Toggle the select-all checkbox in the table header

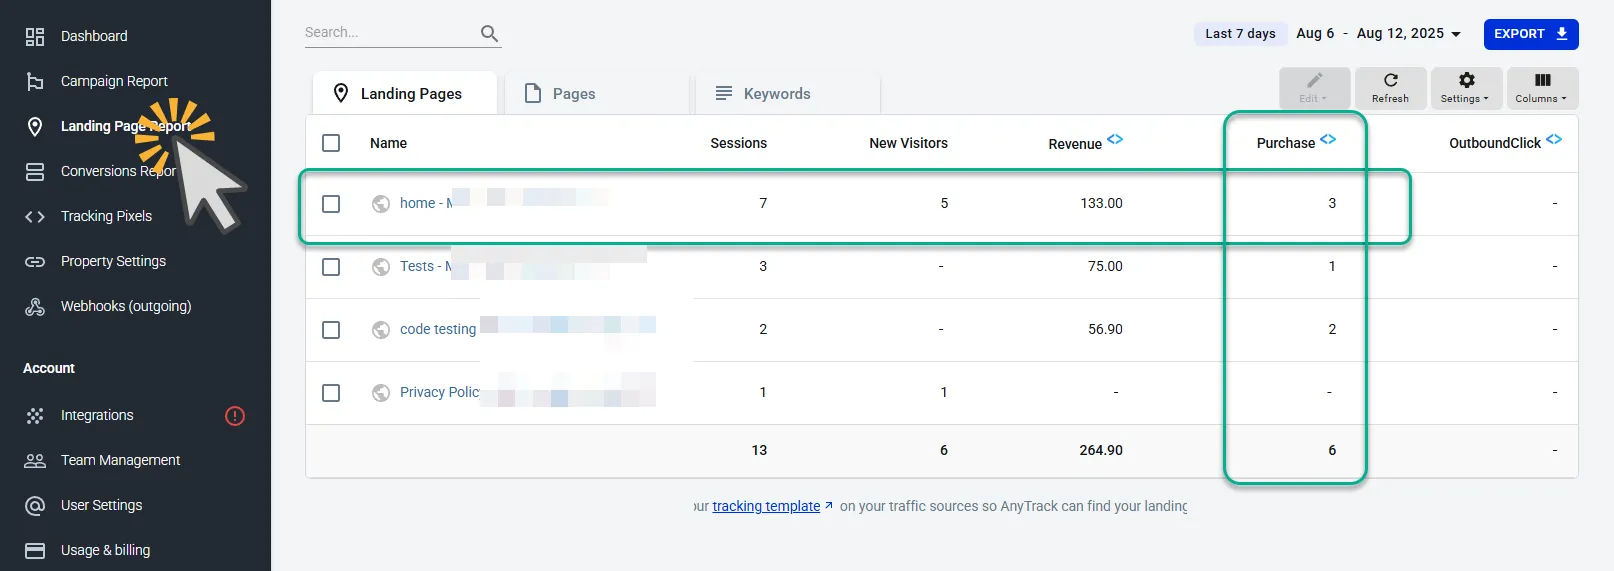tap(331, 143)
